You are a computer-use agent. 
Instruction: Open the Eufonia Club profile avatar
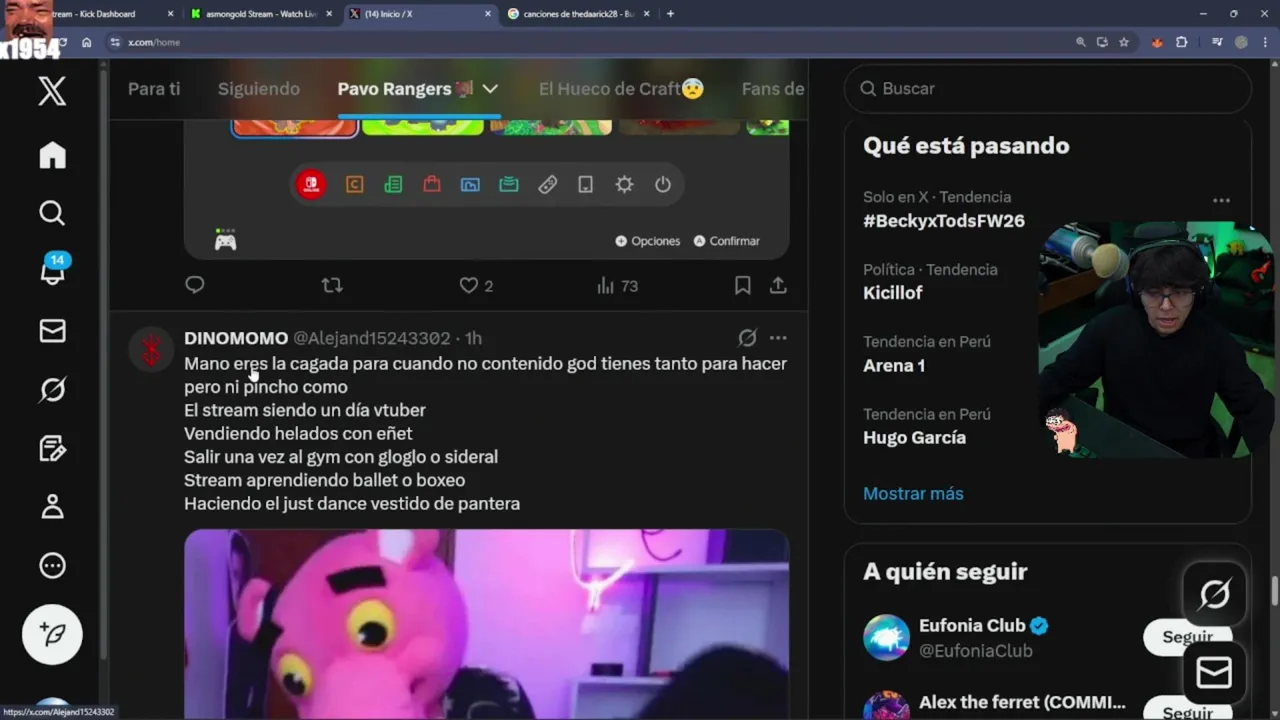pyautogui.click(x=886, y=637)
